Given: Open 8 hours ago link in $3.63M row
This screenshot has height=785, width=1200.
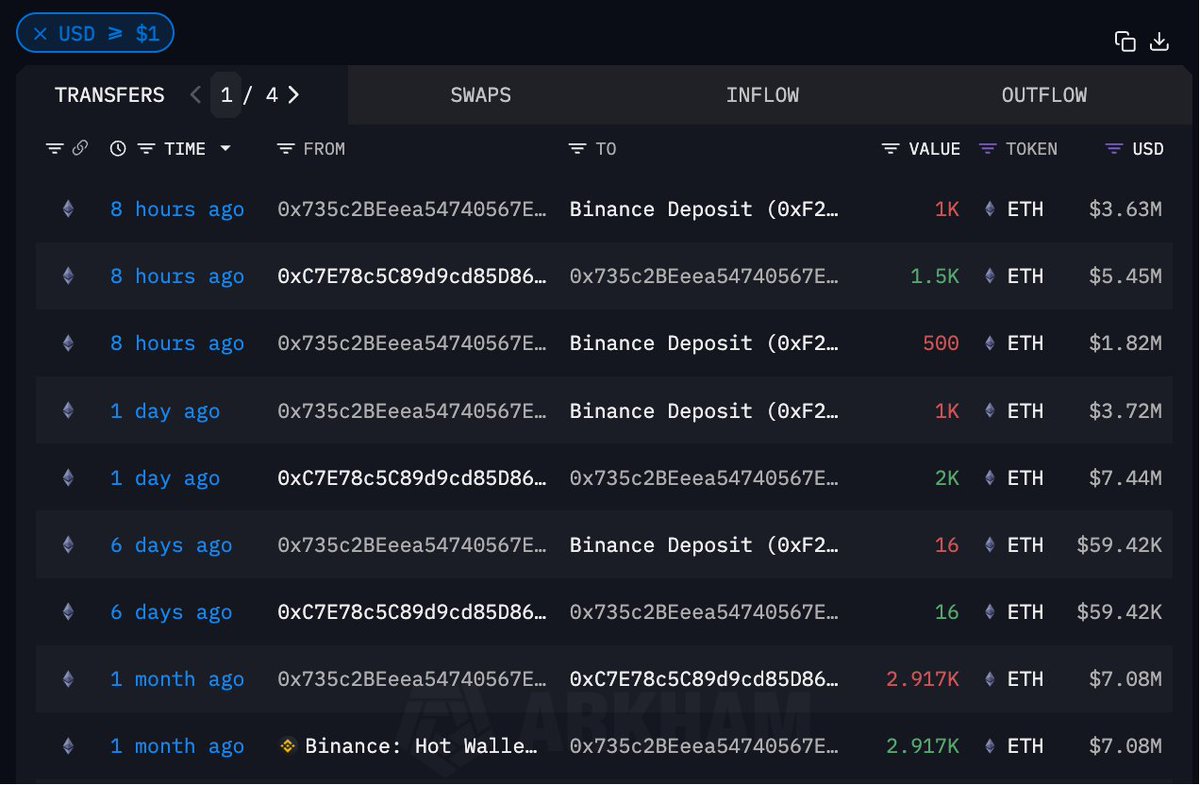Looking at the screenshot, I should [x=177, y=209].
